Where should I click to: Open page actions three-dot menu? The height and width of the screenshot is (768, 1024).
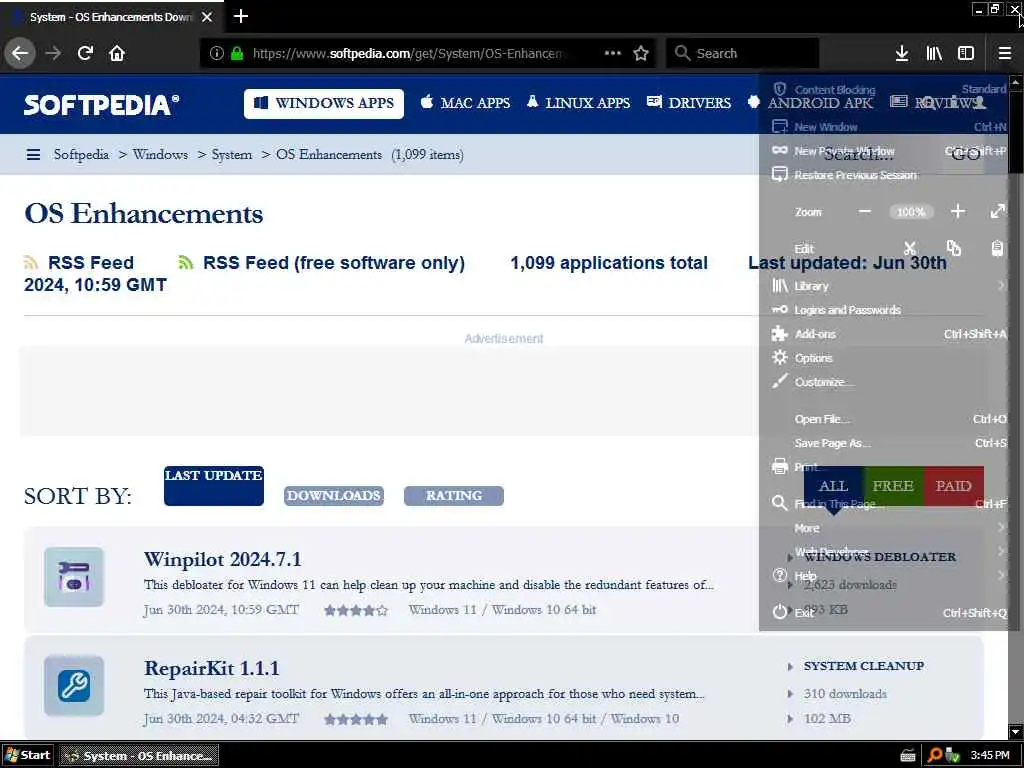(613, 53)
